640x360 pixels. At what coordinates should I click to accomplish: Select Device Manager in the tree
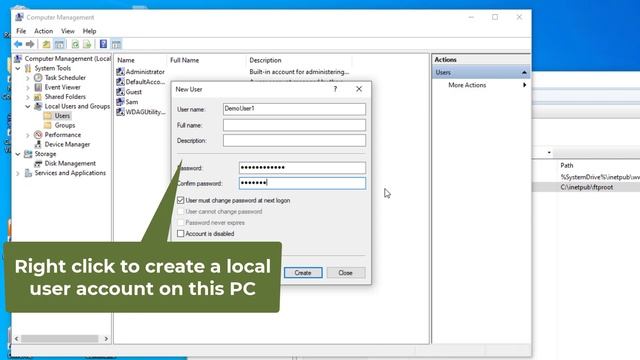coord(67,144)
